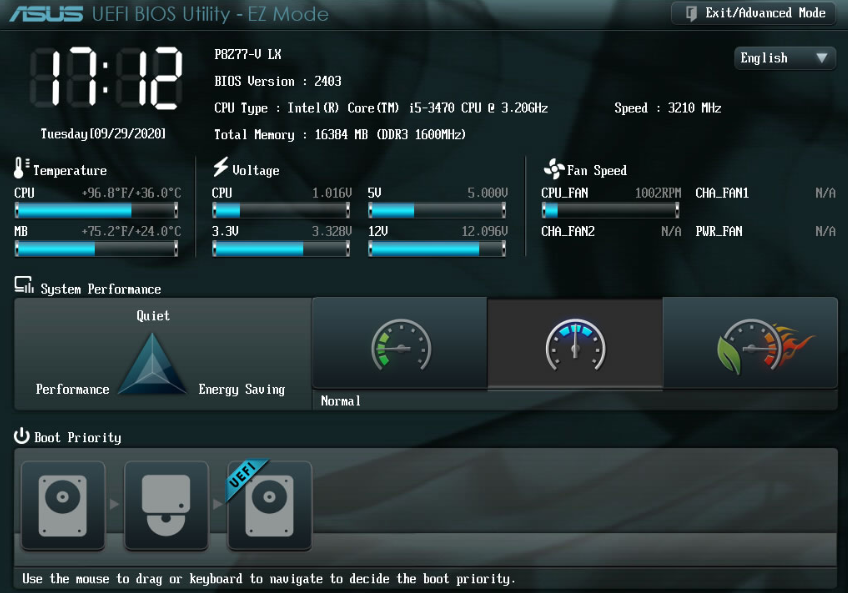The image size is (848, 593).
Task: Click the CPU temperature bar
Action: [x=97, y=210]
